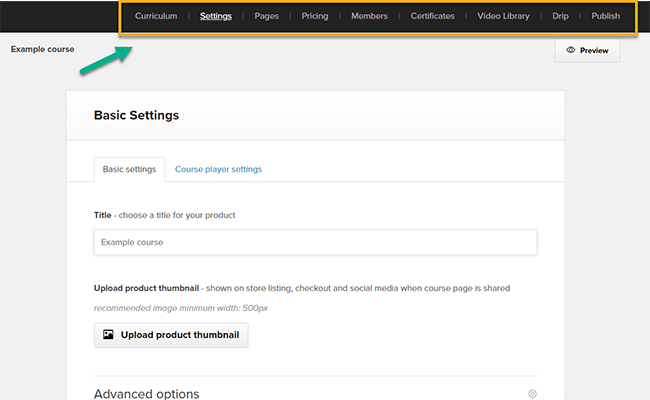
Task: Click the eye icon on the Preview button
Action: point(571,50)
